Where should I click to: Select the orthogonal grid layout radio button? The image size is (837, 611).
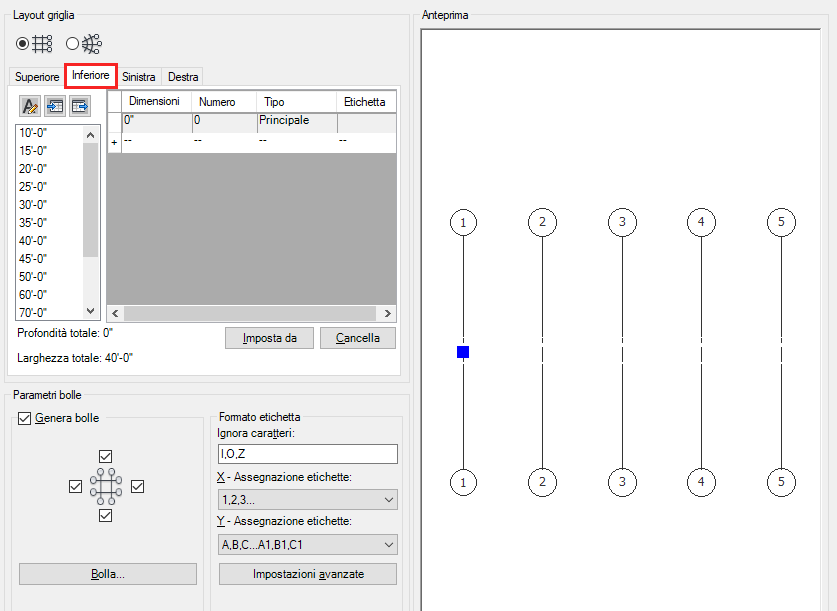pyautogui.click(x=22, y=44)
